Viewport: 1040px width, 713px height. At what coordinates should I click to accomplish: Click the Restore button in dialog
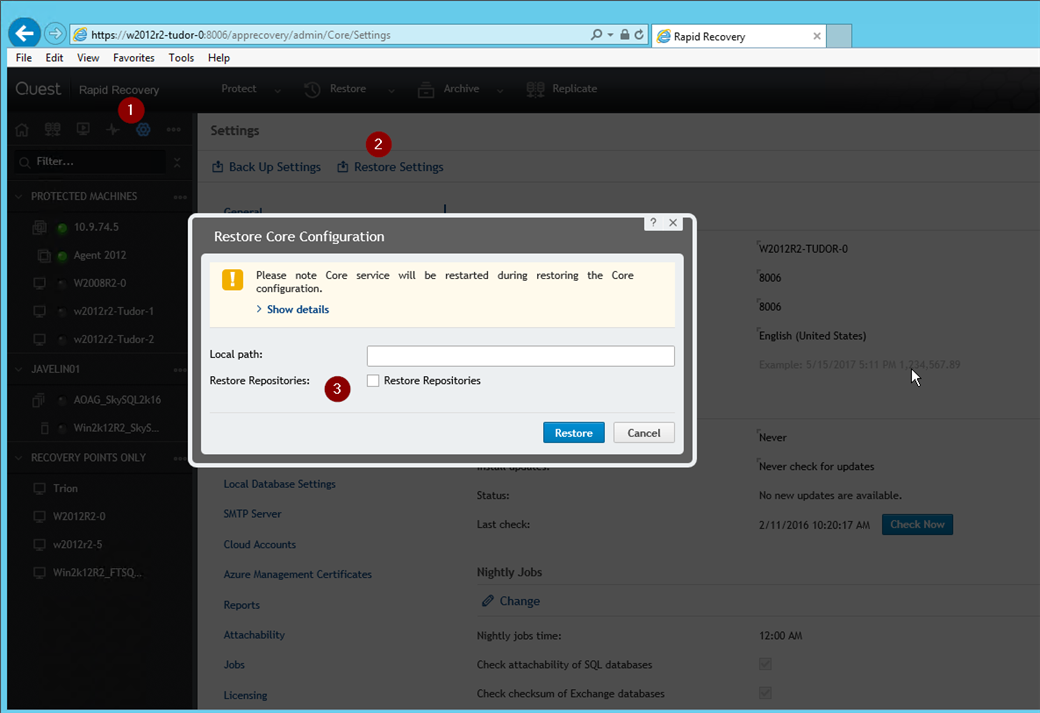574,432
